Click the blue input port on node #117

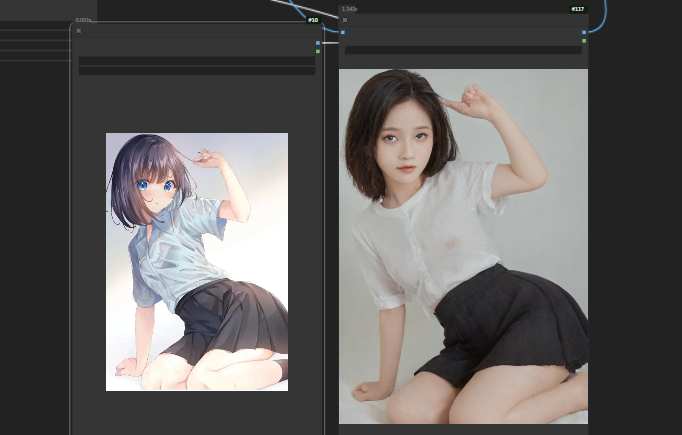click(343, 33)
